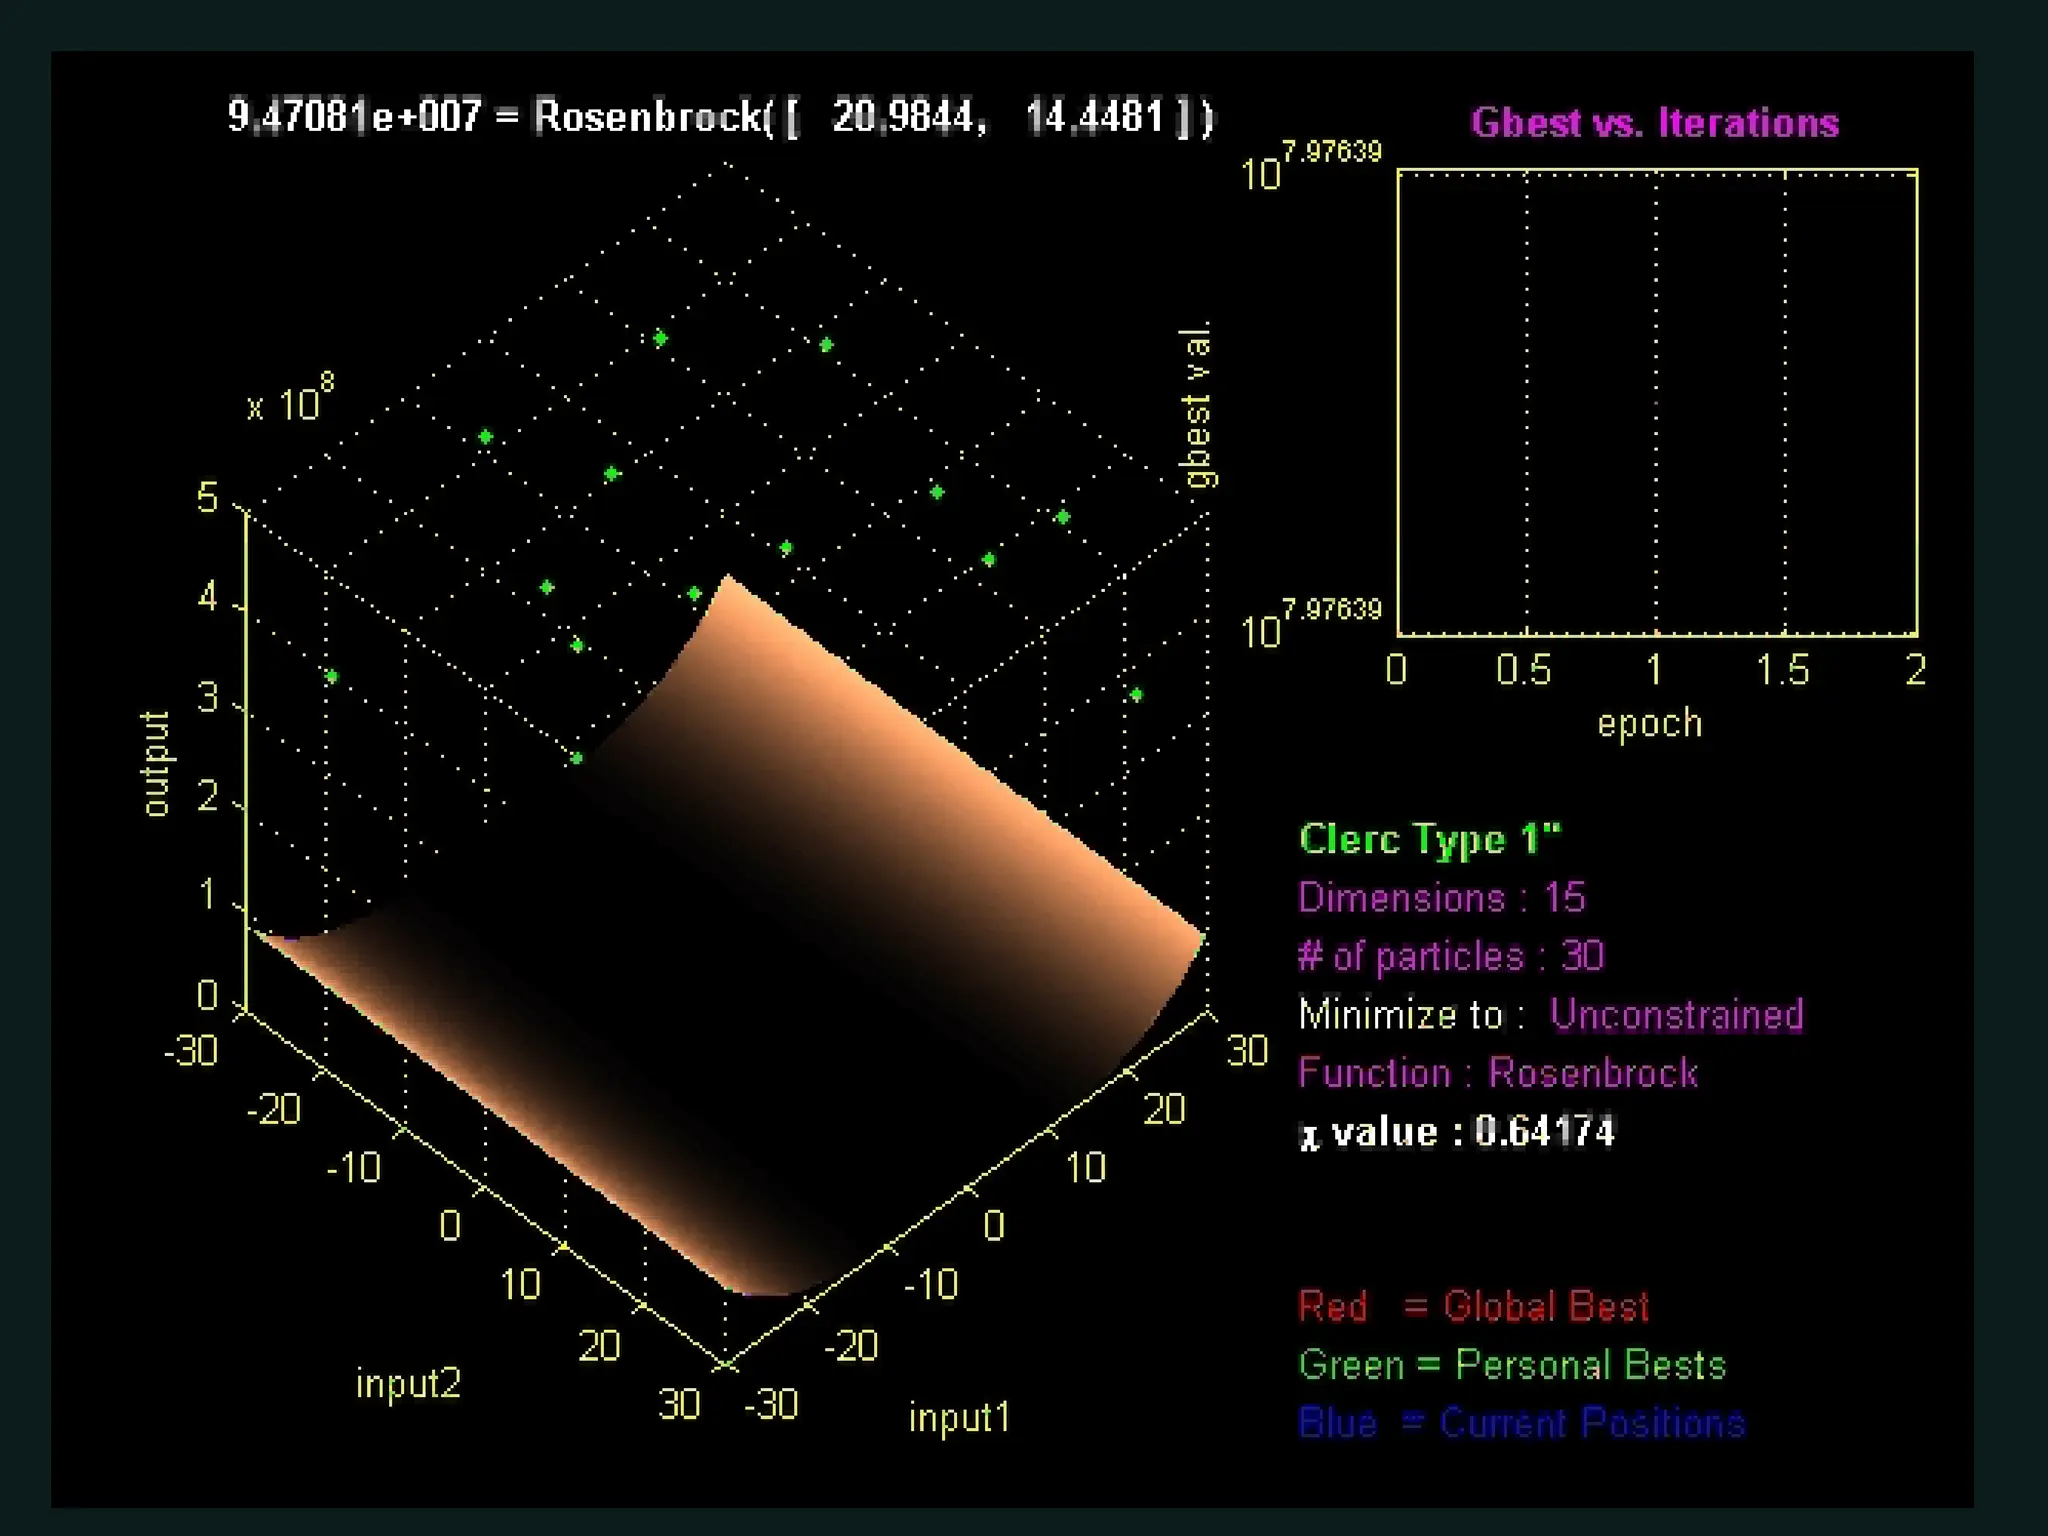Click the '# of particles : 30' text
The image size is (2048, 1536).
1450,956
